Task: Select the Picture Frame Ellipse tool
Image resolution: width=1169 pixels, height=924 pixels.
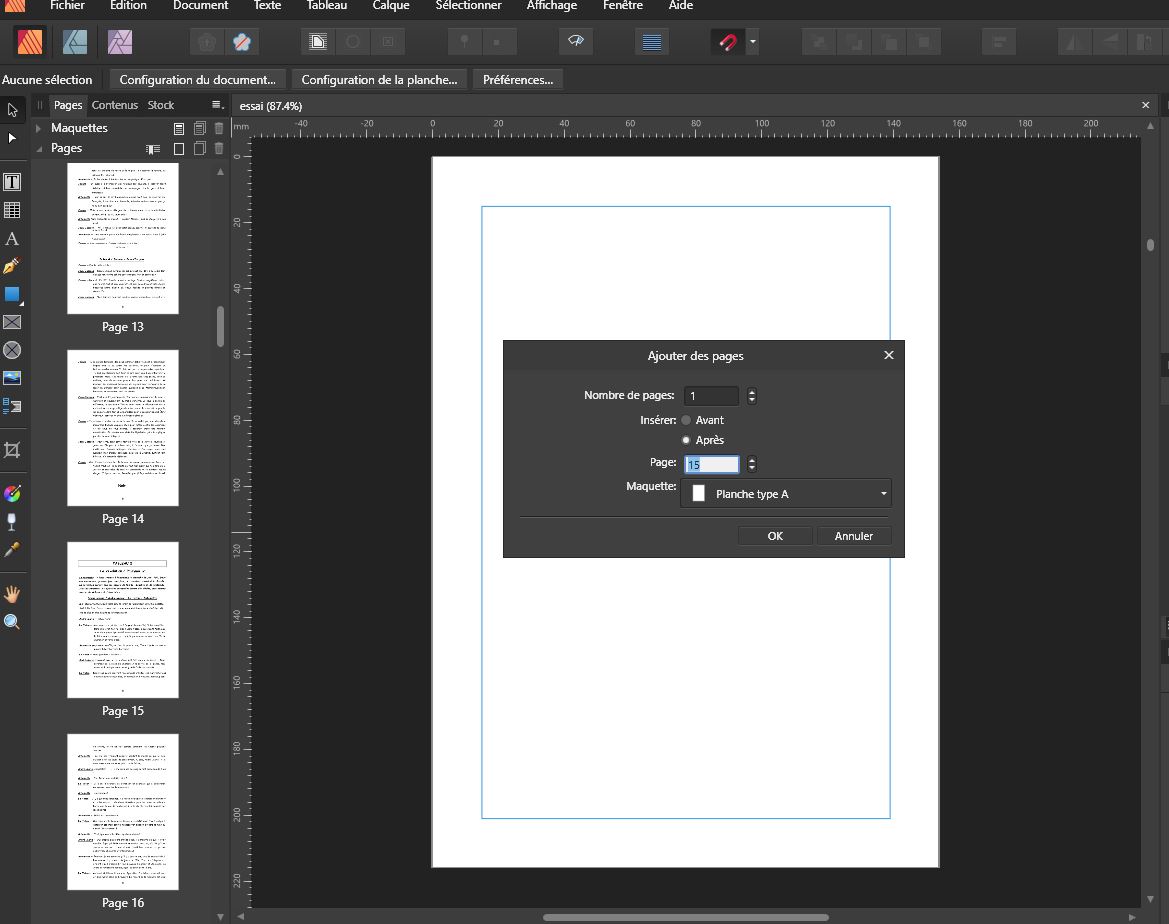Action: [12, 350]
